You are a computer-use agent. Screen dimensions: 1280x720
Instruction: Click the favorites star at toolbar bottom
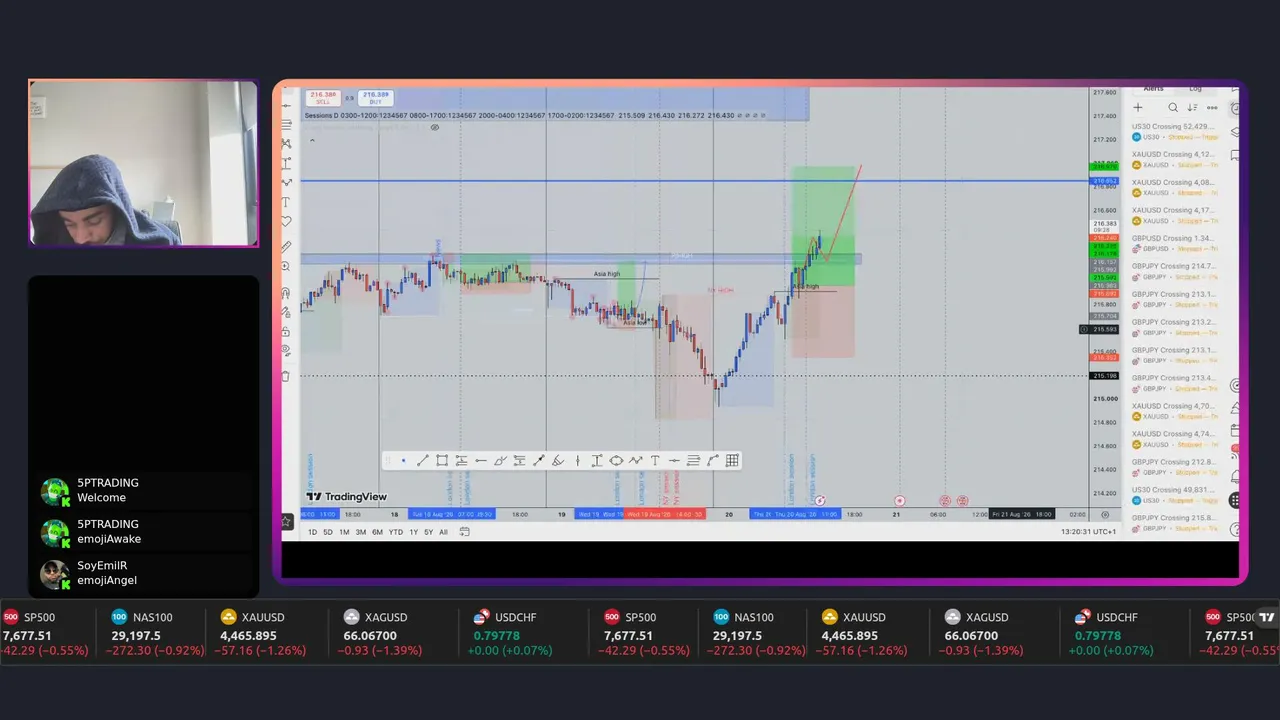pos(287,521)
